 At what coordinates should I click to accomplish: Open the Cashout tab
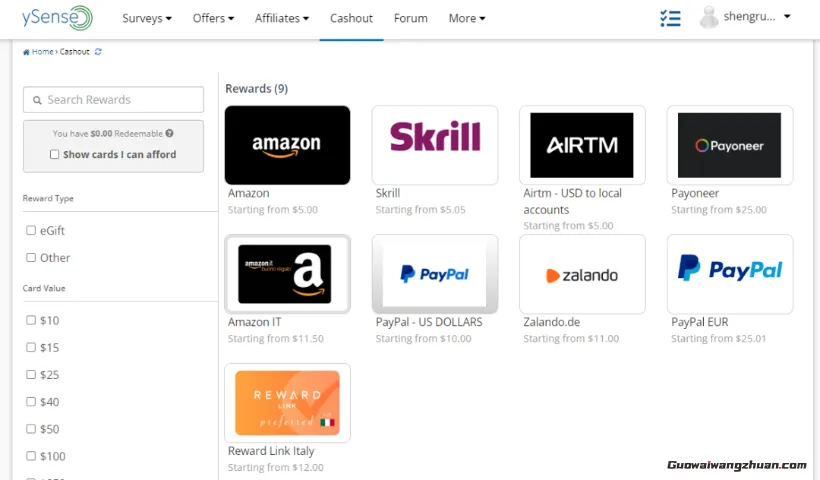[351, 18]
